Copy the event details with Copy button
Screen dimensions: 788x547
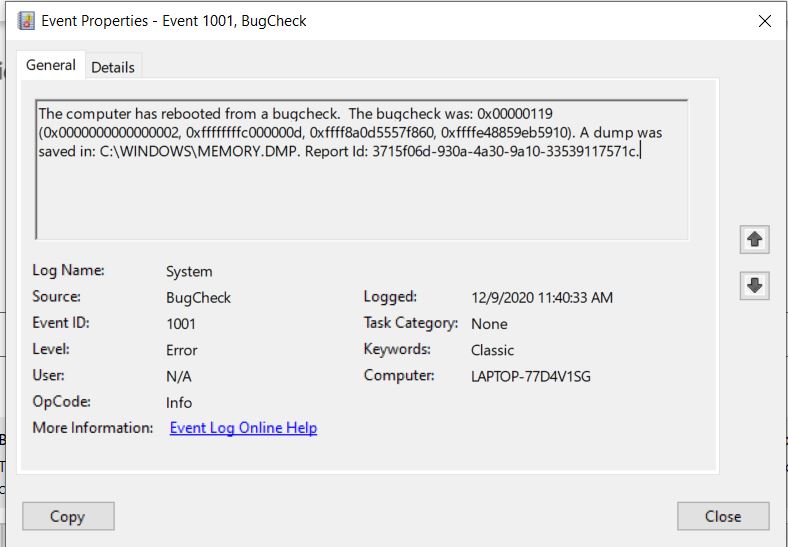point(68,516)
